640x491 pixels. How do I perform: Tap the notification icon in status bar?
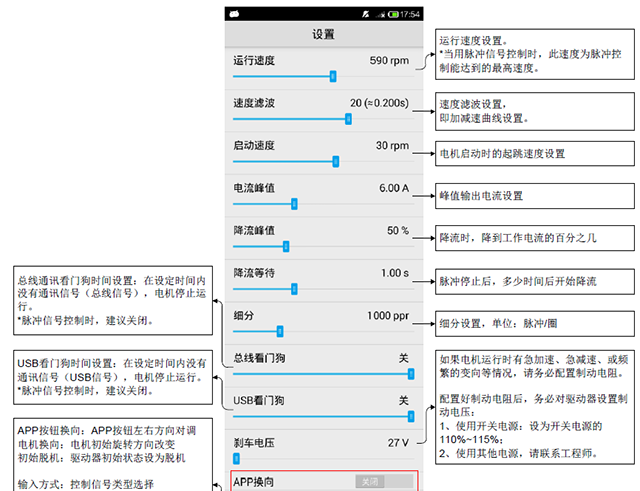pyautogui.click(x=234, y=14)
